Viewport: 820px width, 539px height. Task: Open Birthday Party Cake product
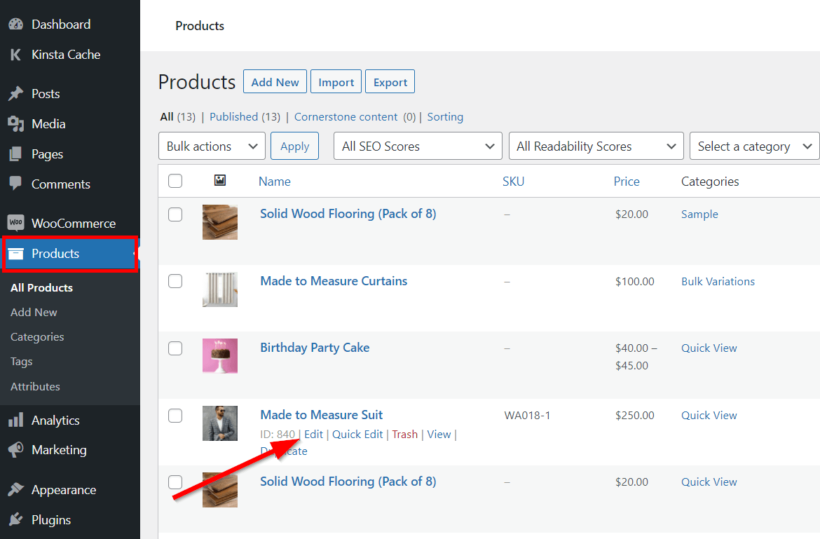tap(315, 348)
